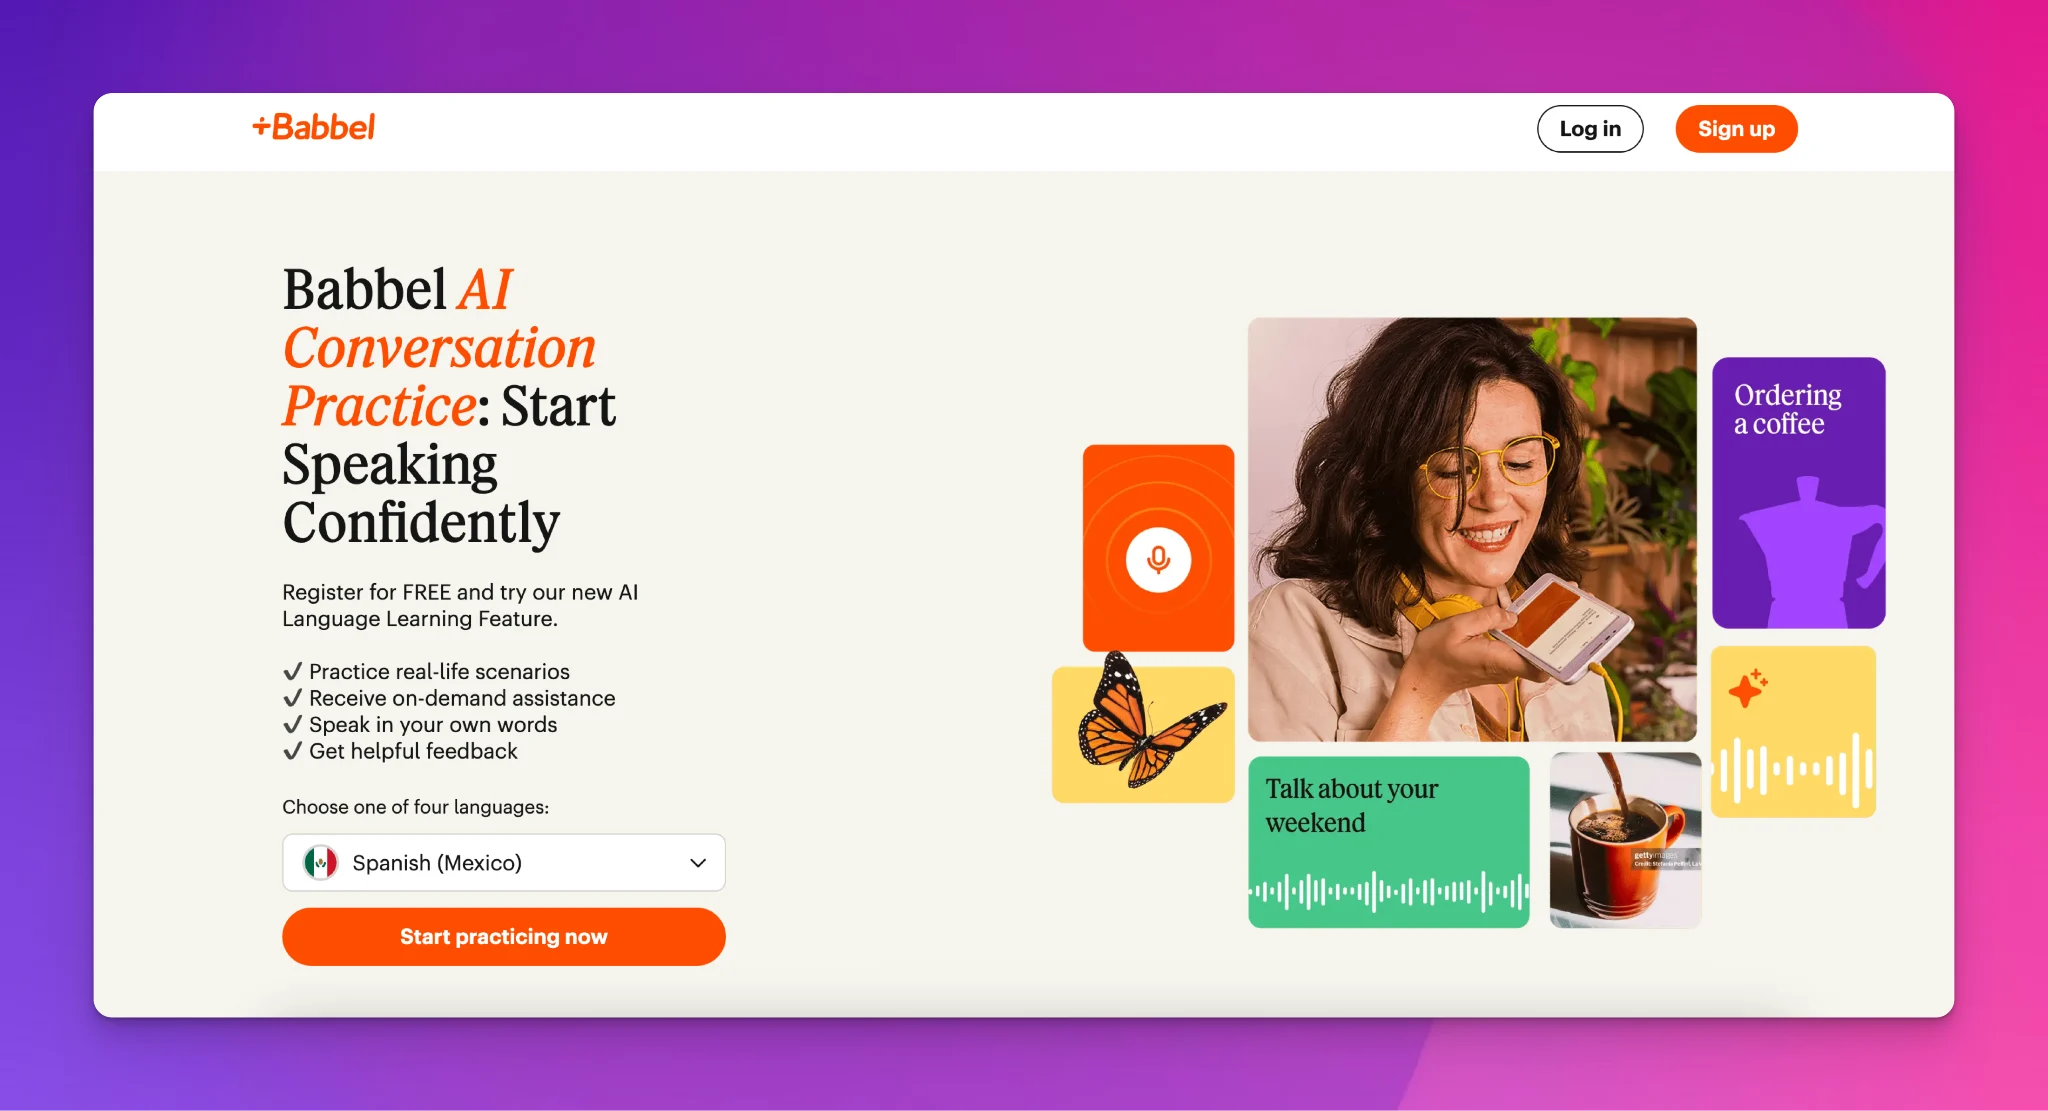This screenshot has height=1111, width=2048.
Task: Click the orange Sign up button
Action: [1736, 129]
